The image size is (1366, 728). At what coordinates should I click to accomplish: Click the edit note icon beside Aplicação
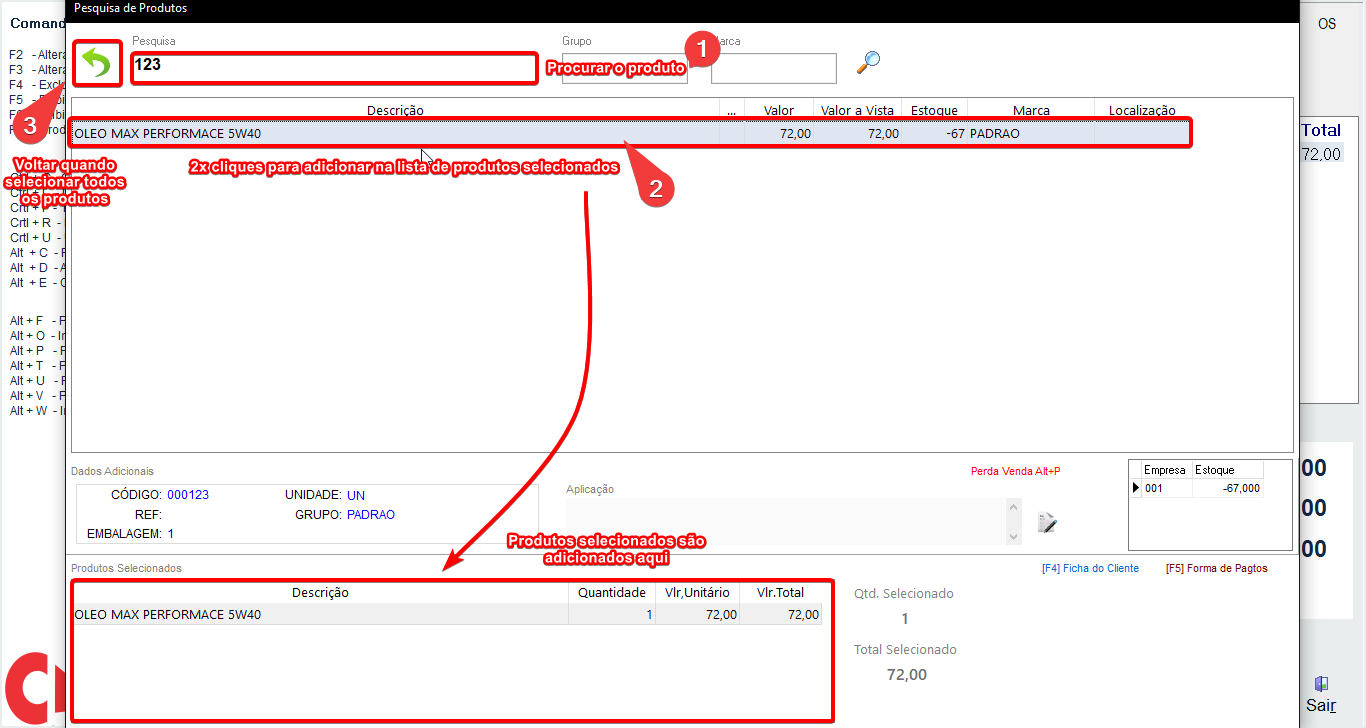1047,522
